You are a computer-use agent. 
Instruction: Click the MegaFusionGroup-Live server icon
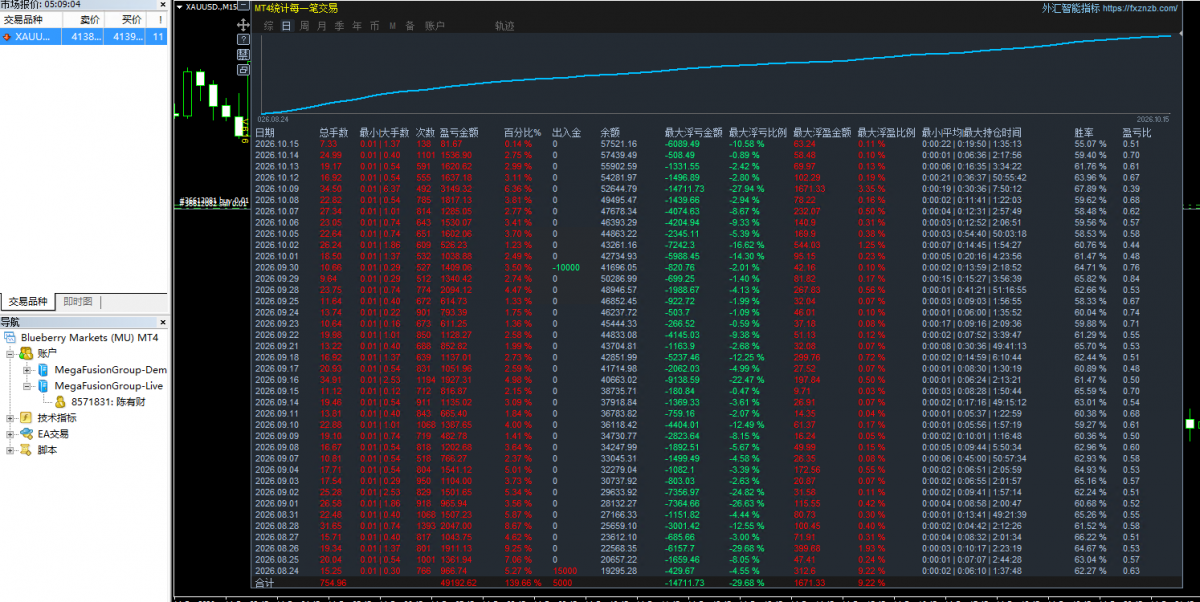coord(43,386)
